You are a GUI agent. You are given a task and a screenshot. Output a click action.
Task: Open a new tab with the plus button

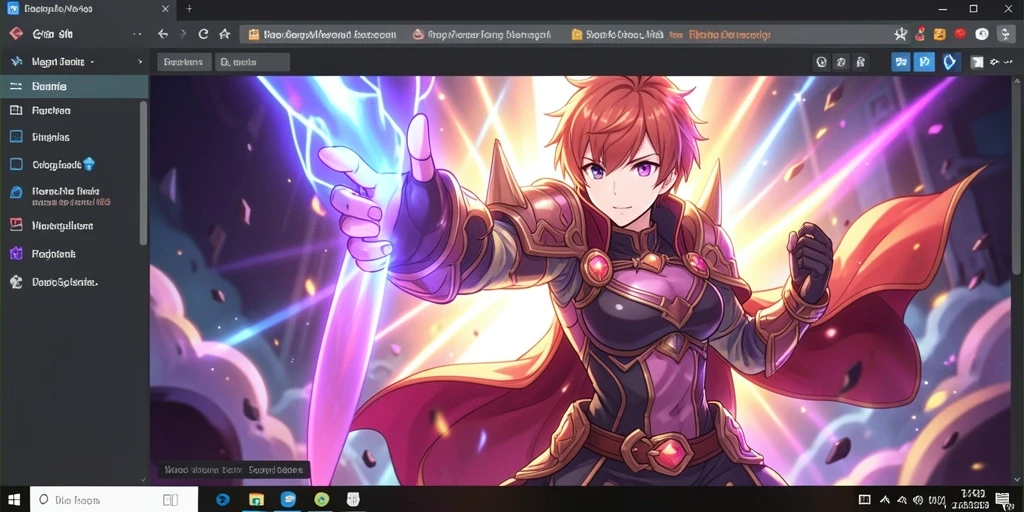[189, 9]
